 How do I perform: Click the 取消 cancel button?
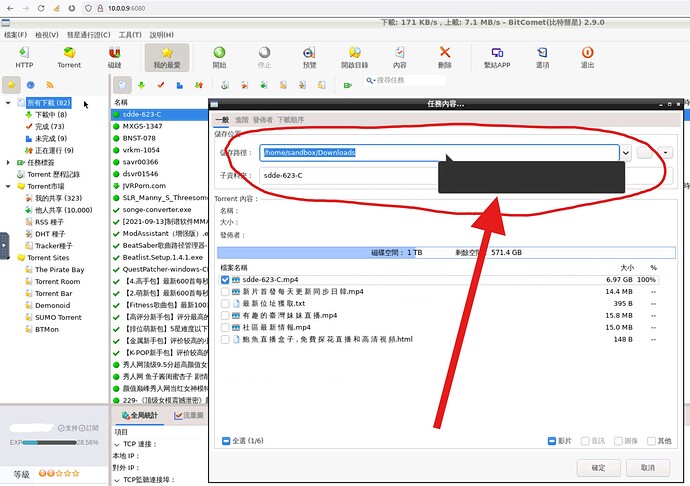(x=648, y=467)
